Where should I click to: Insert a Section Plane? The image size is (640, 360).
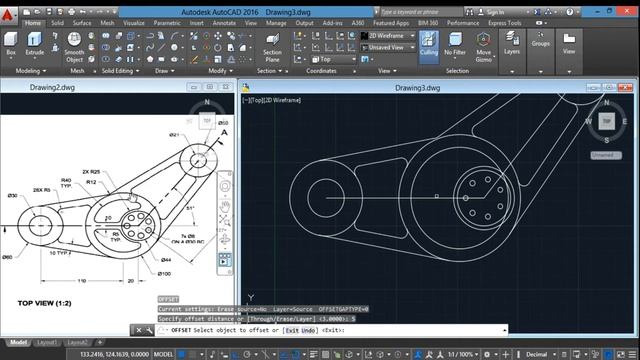click(x=272, y=47)
